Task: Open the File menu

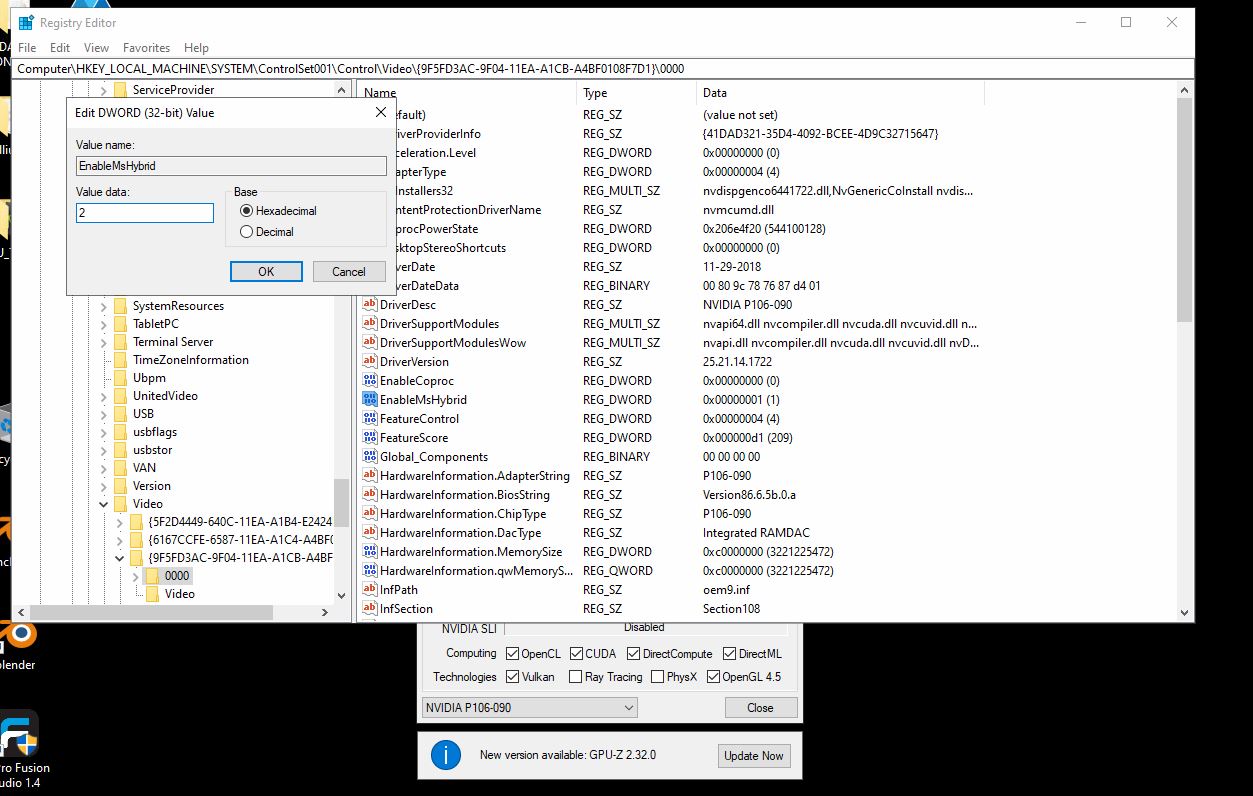Action: pyautogui.click(x=27, y=48)
